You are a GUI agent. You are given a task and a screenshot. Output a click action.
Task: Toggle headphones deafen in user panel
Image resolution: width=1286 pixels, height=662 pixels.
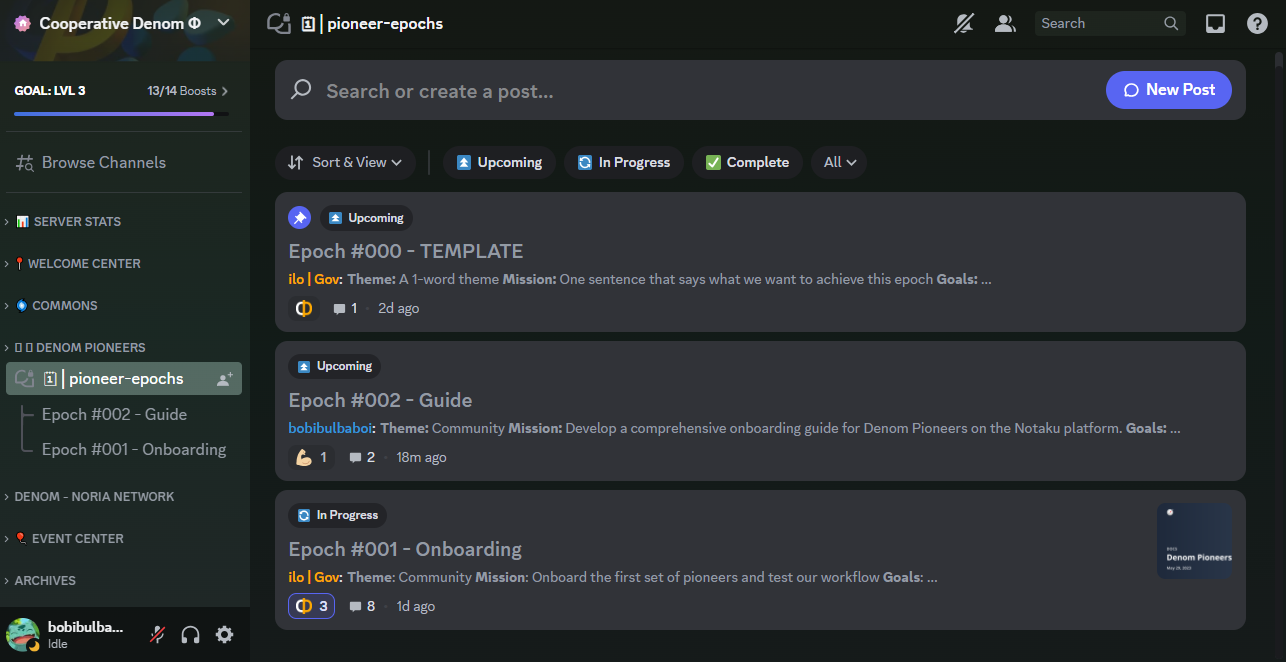point(191,634)
